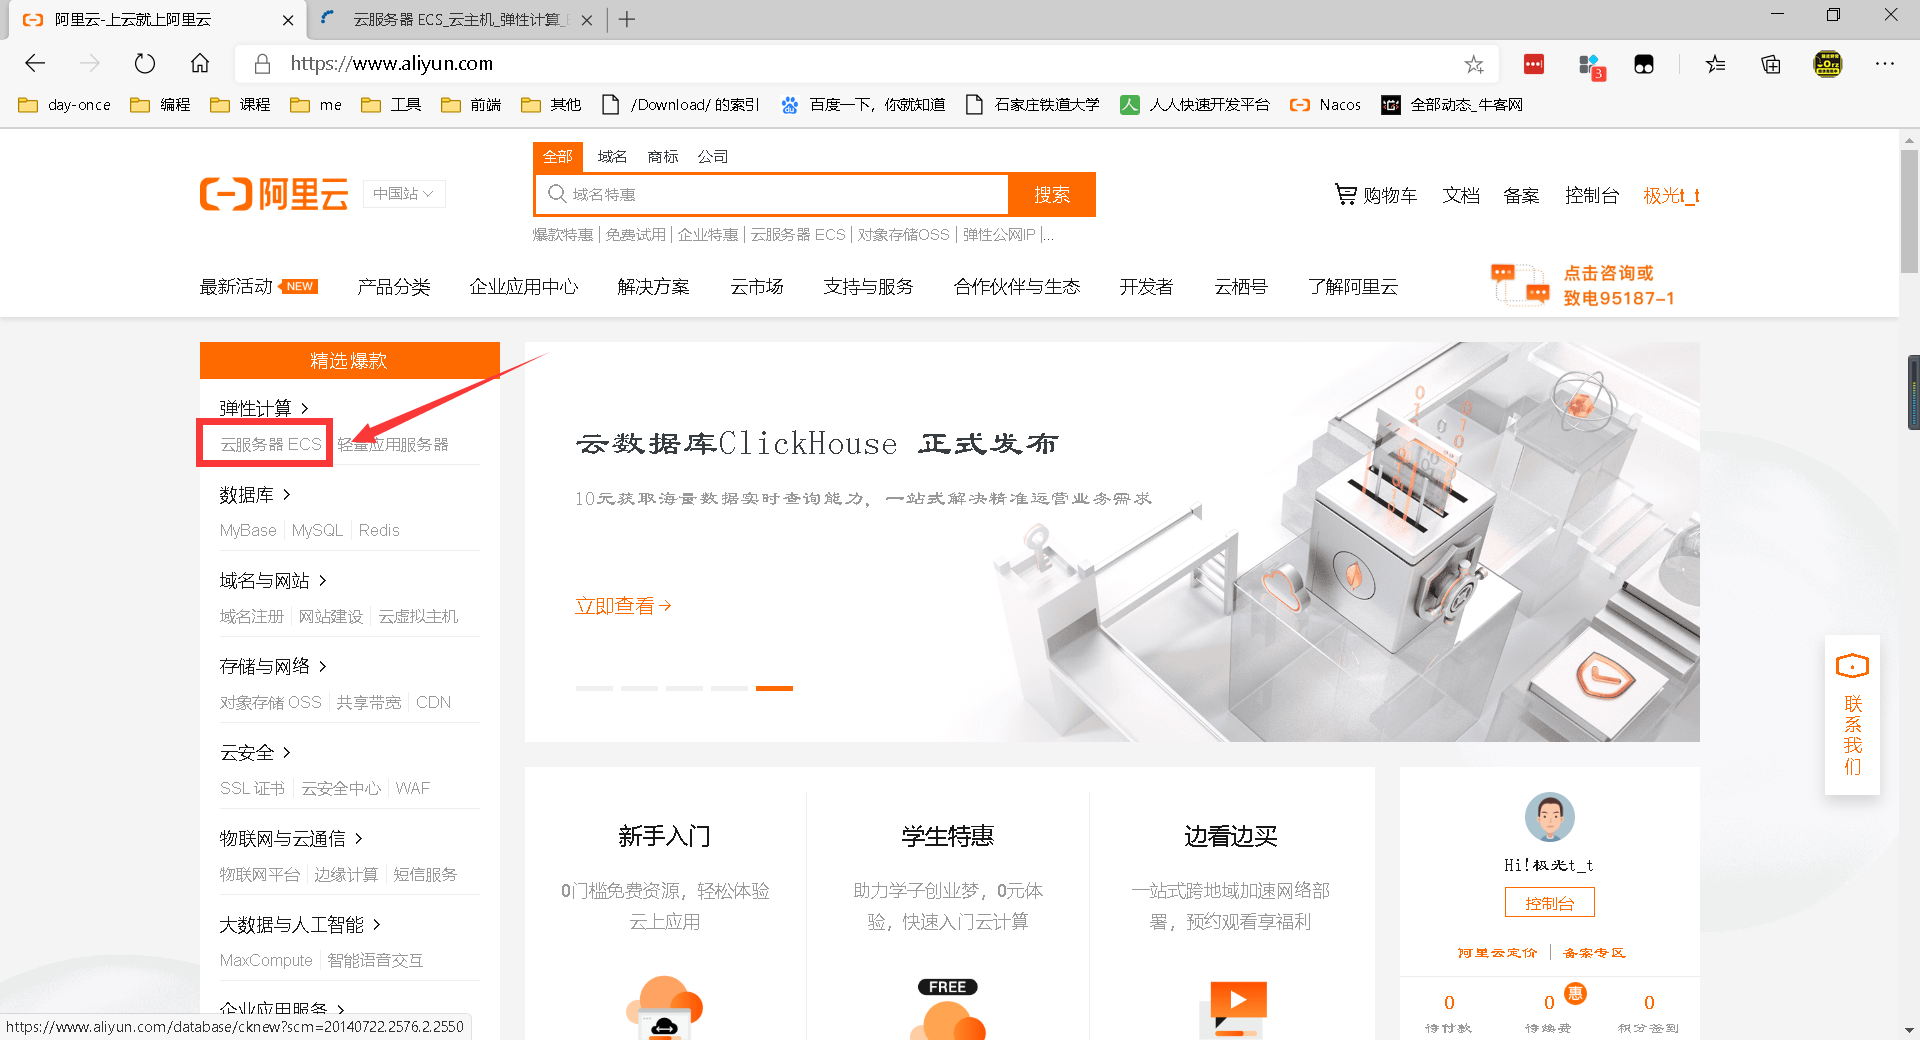
Task: Open the 编程 bookmark folder
Action: [x=160, y=105]
